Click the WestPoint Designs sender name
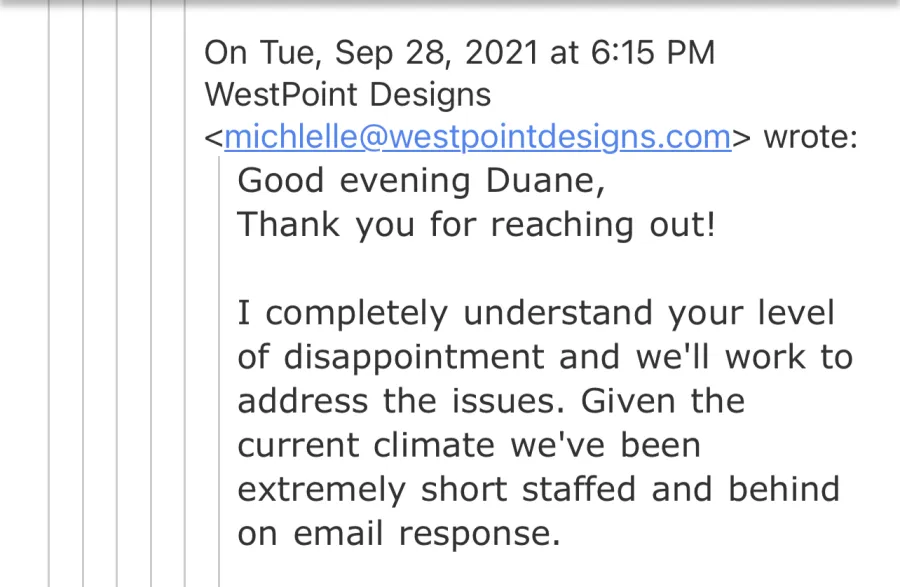The image size is (900, 587). click(x=347, y=95)
